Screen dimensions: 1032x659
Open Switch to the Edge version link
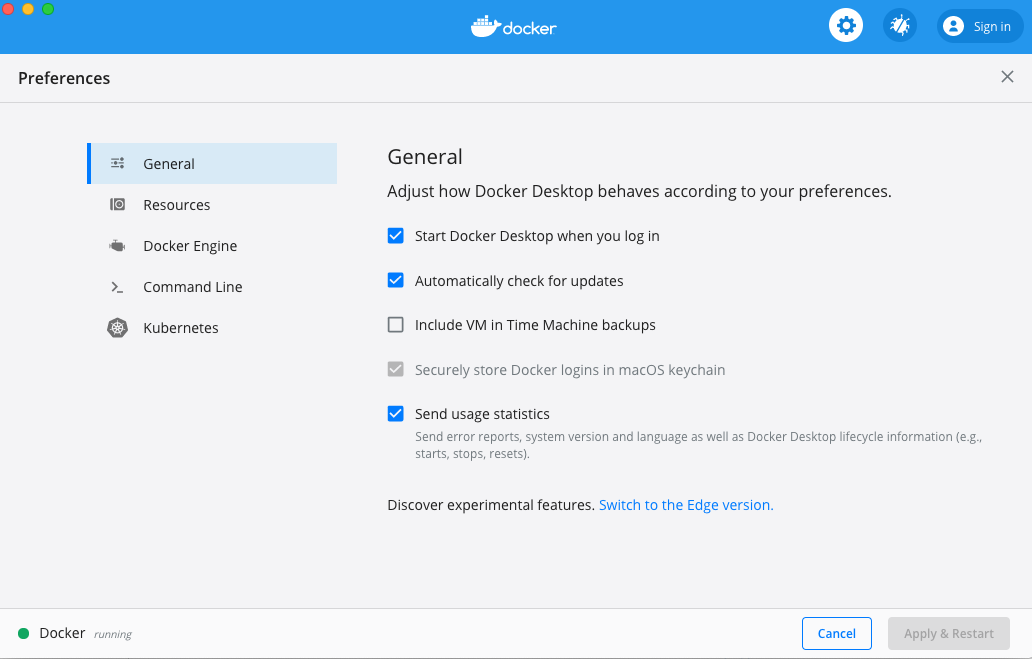tap(686, 504)
